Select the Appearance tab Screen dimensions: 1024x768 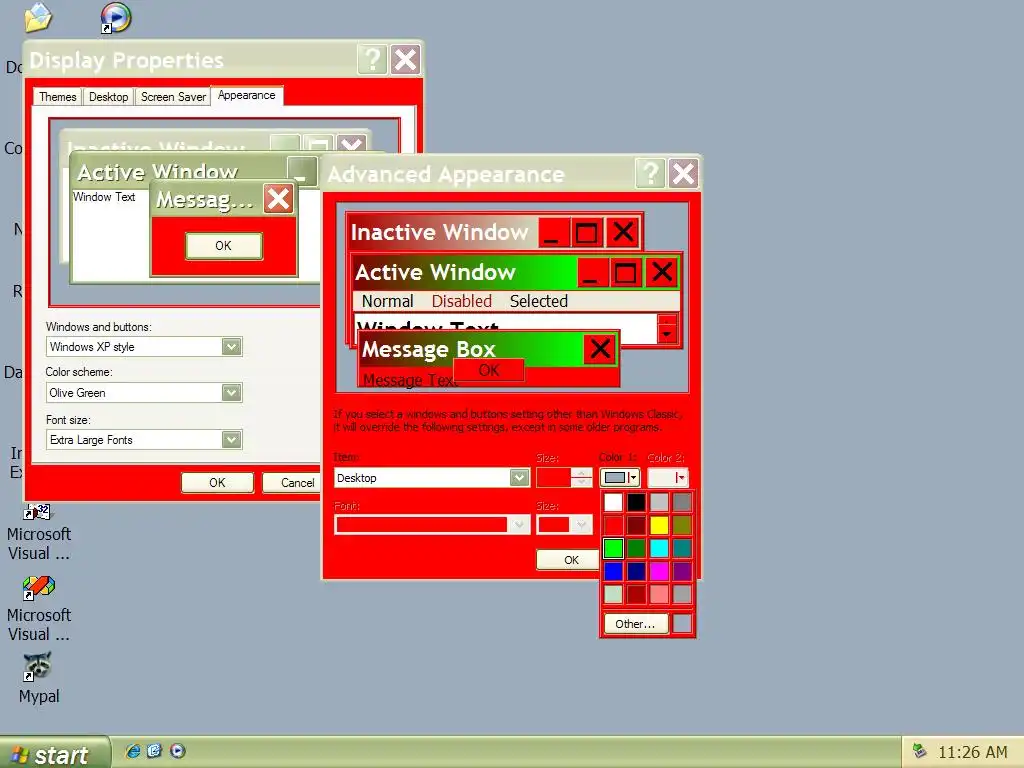247,95
